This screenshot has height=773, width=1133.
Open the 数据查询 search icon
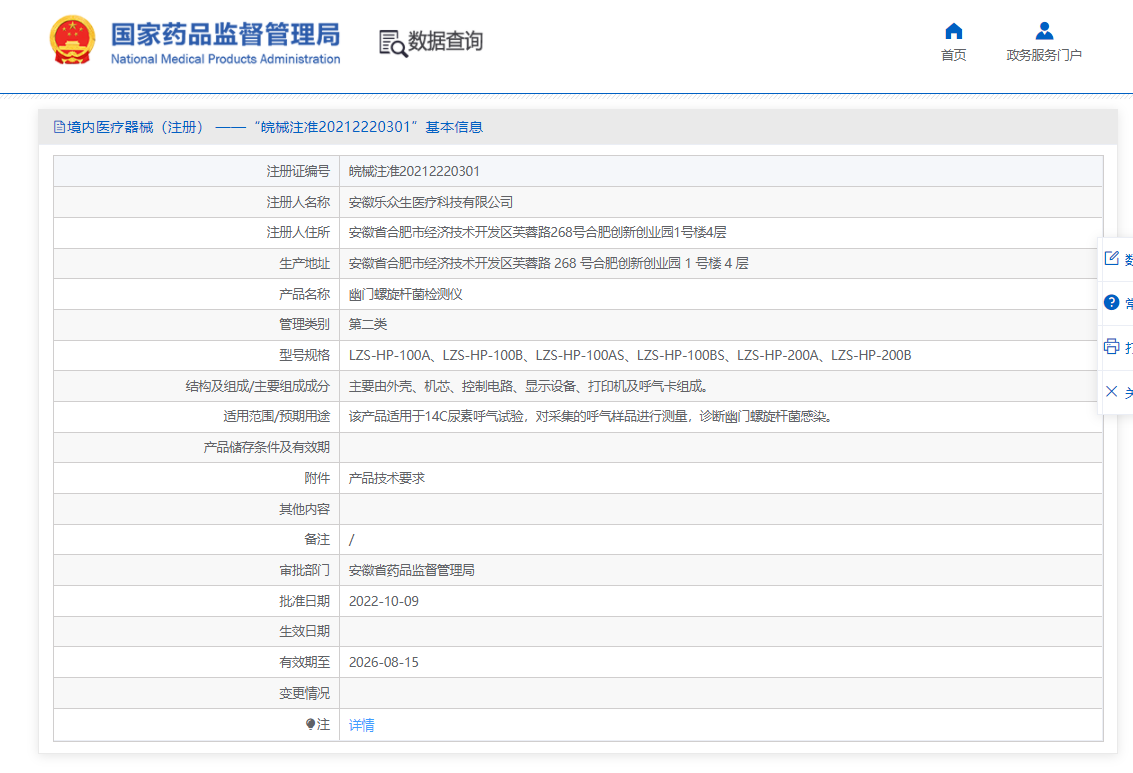(393, 43)
